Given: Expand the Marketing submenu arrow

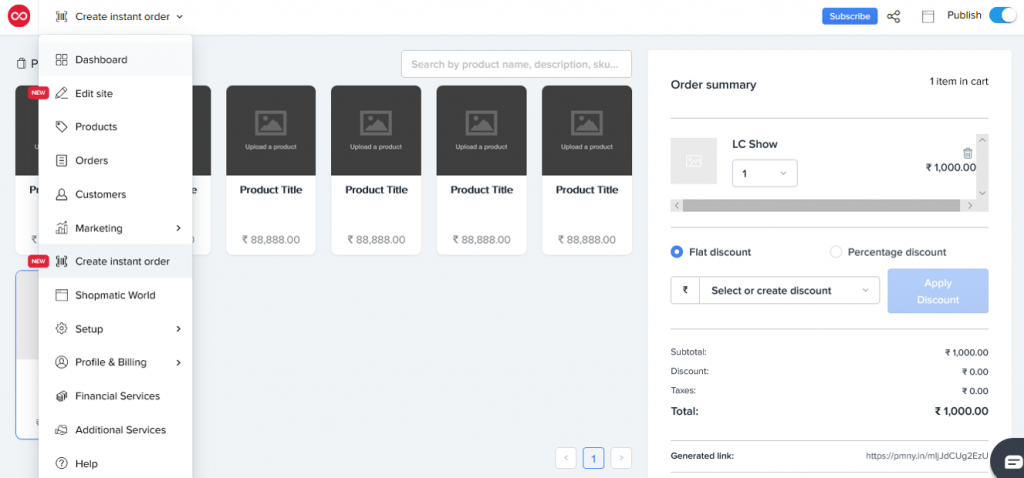Looking at the screenshot, I should [x=178, y=228].
